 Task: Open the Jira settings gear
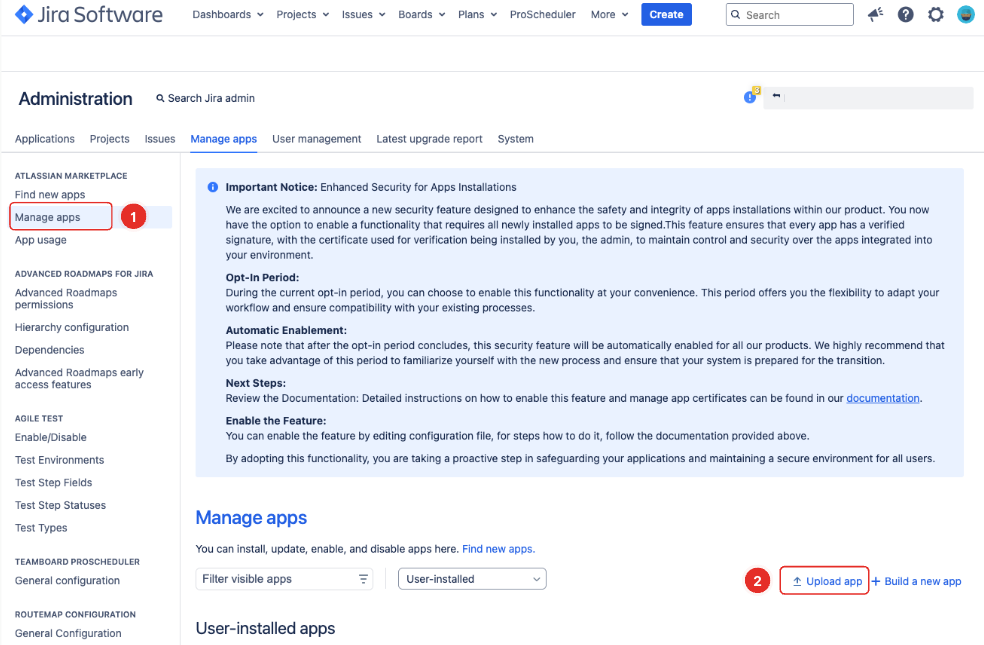(x=934, y=14)
